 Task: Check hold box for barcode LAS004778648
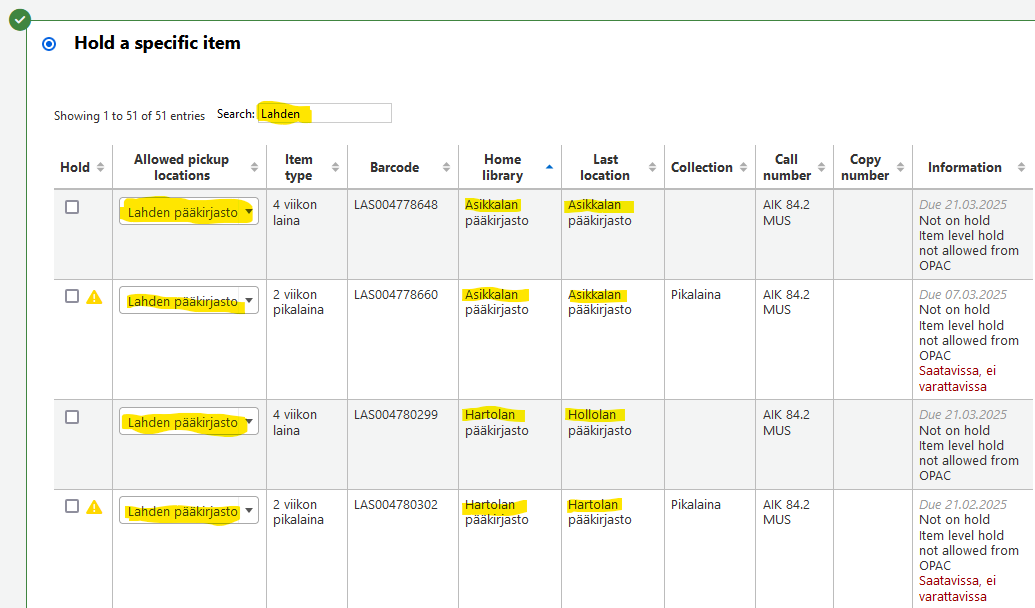(72, 207)
